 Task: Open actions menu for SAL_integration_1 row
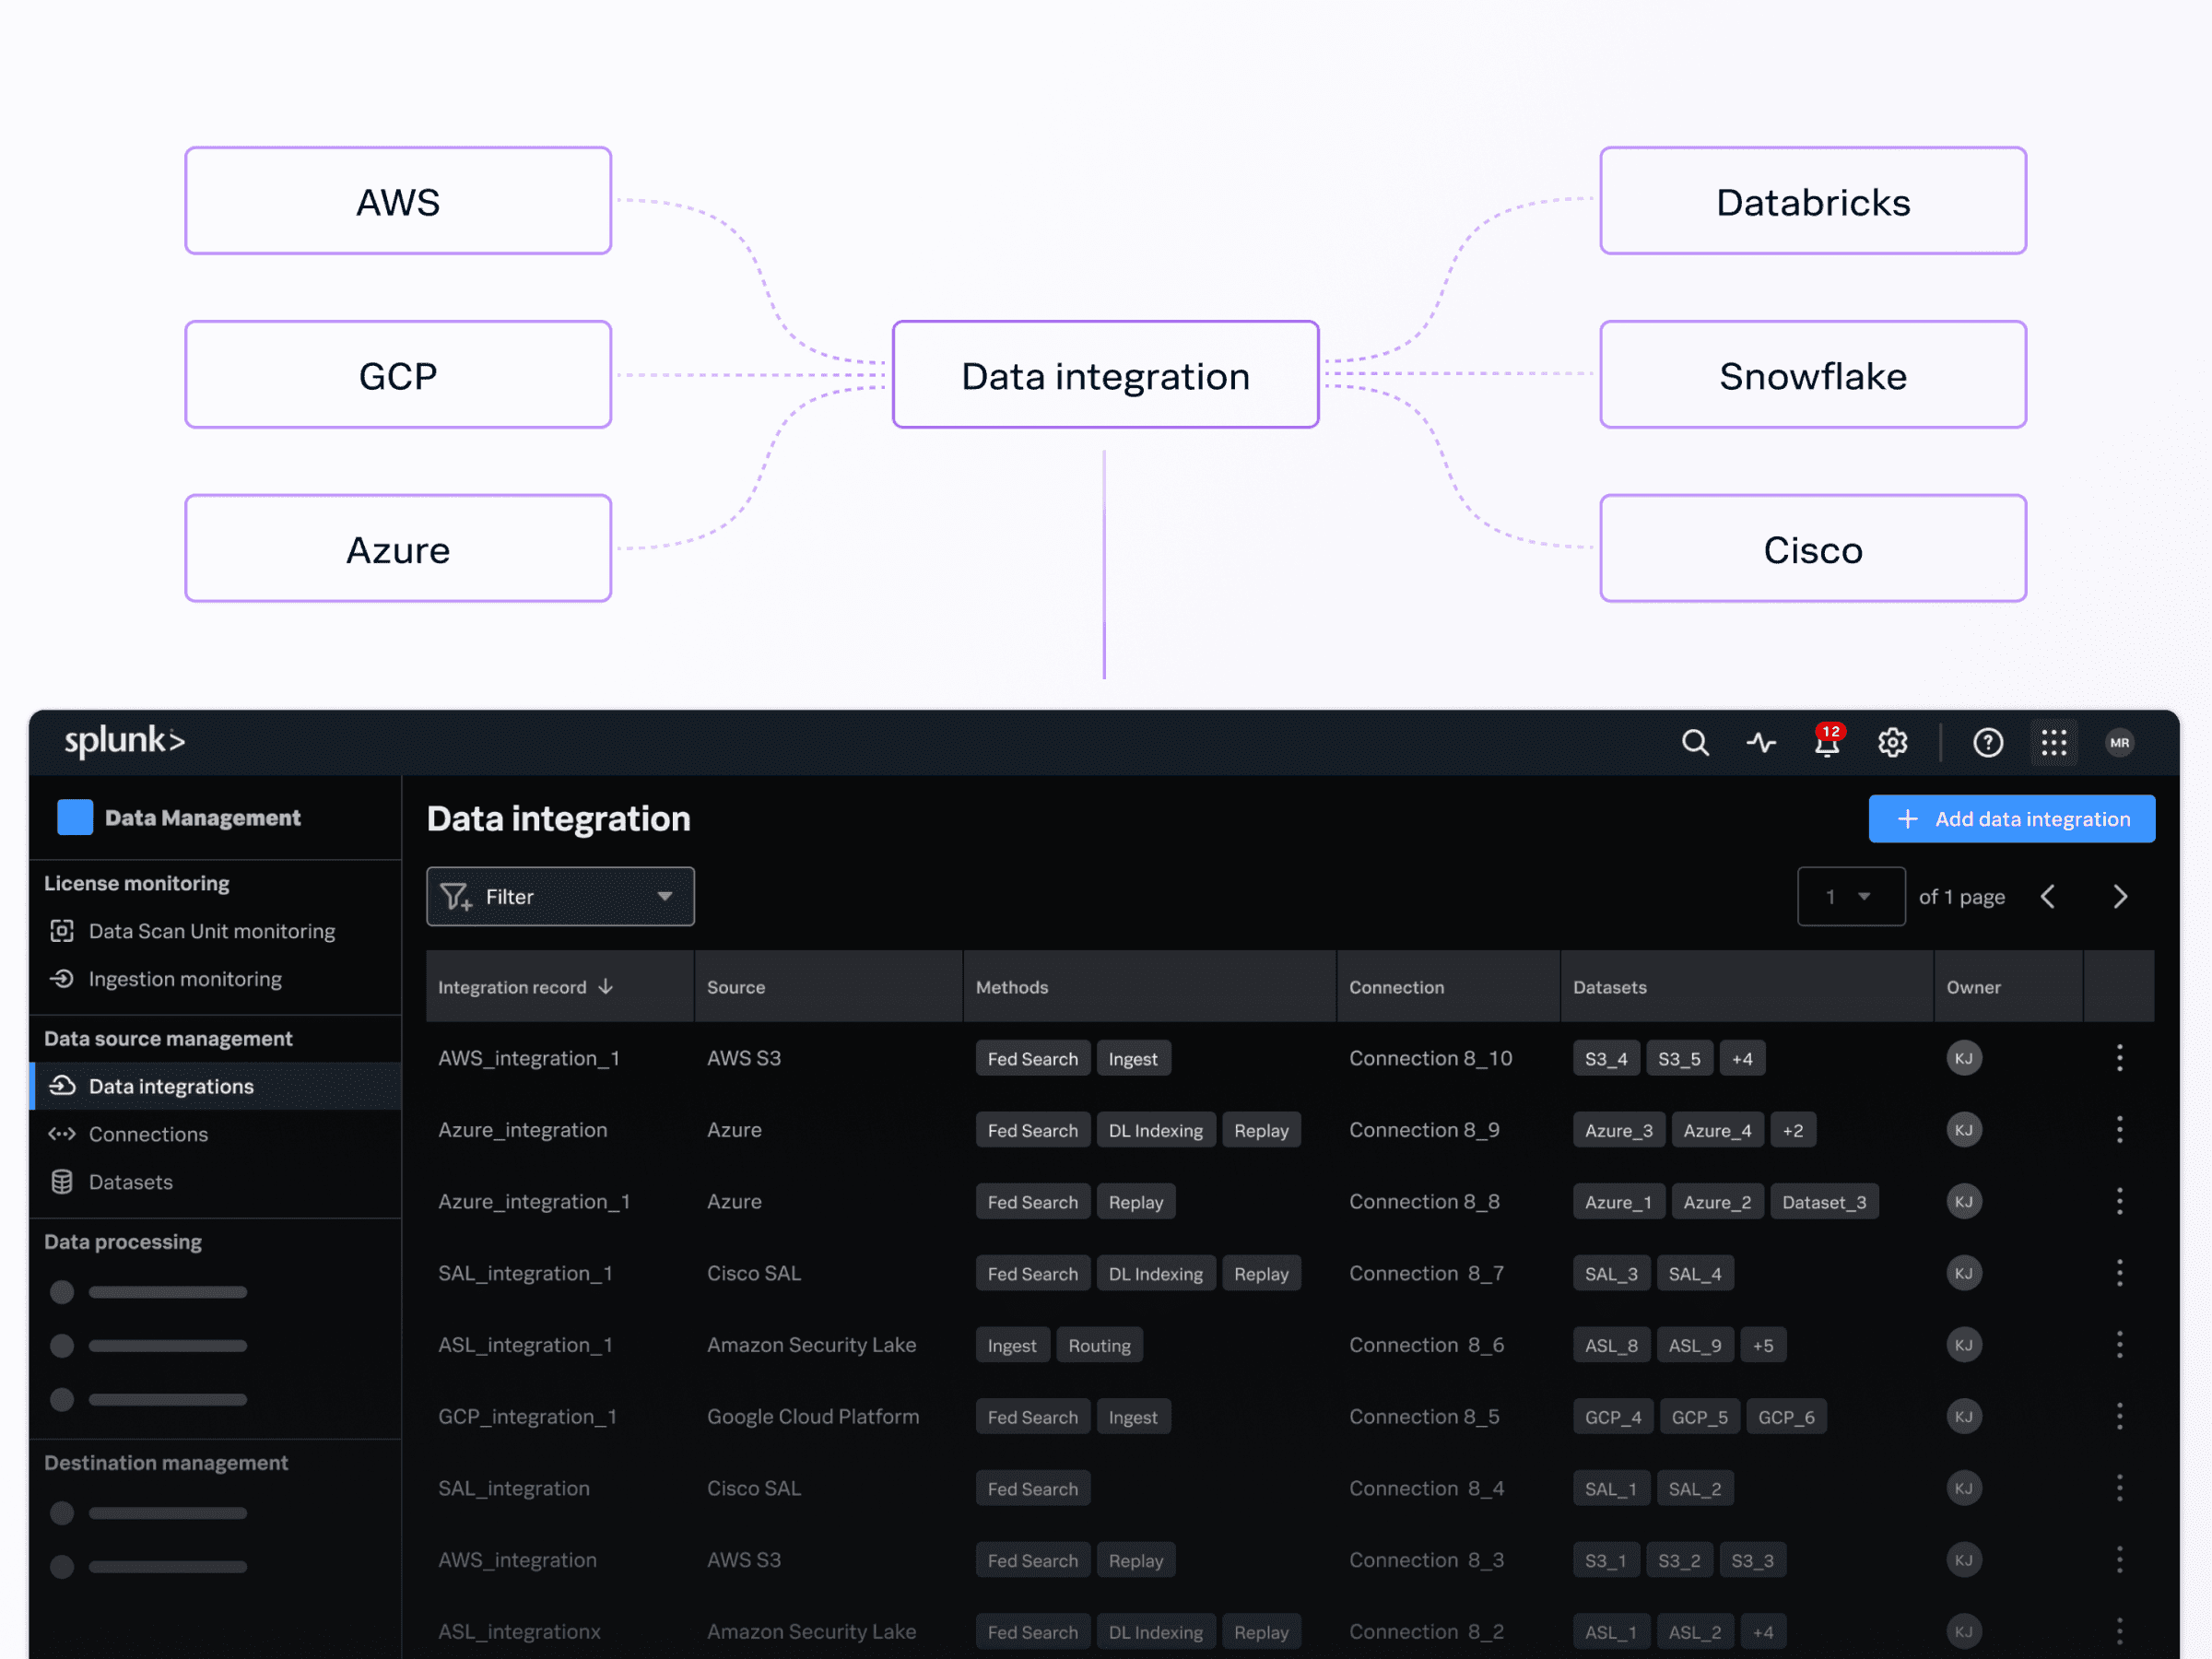(2119, 1273)
